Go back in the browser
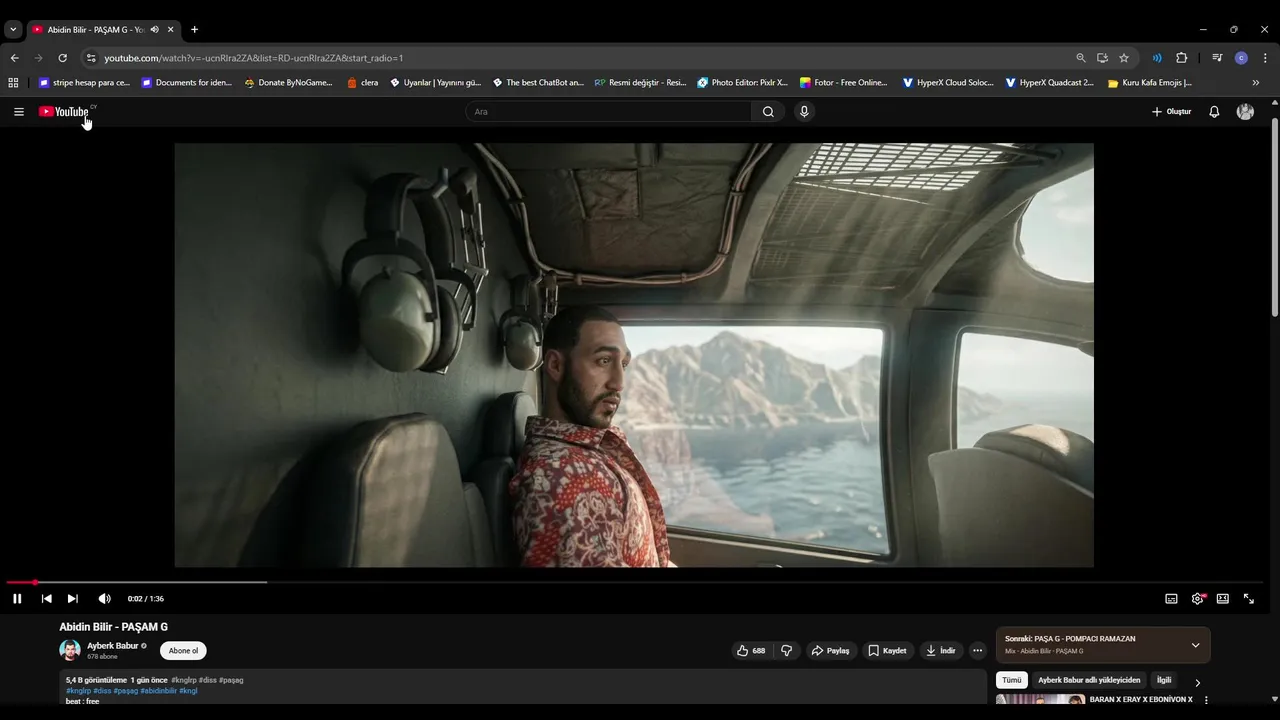The height and width of the screenshot is (720, 1280). click(14, 58)
